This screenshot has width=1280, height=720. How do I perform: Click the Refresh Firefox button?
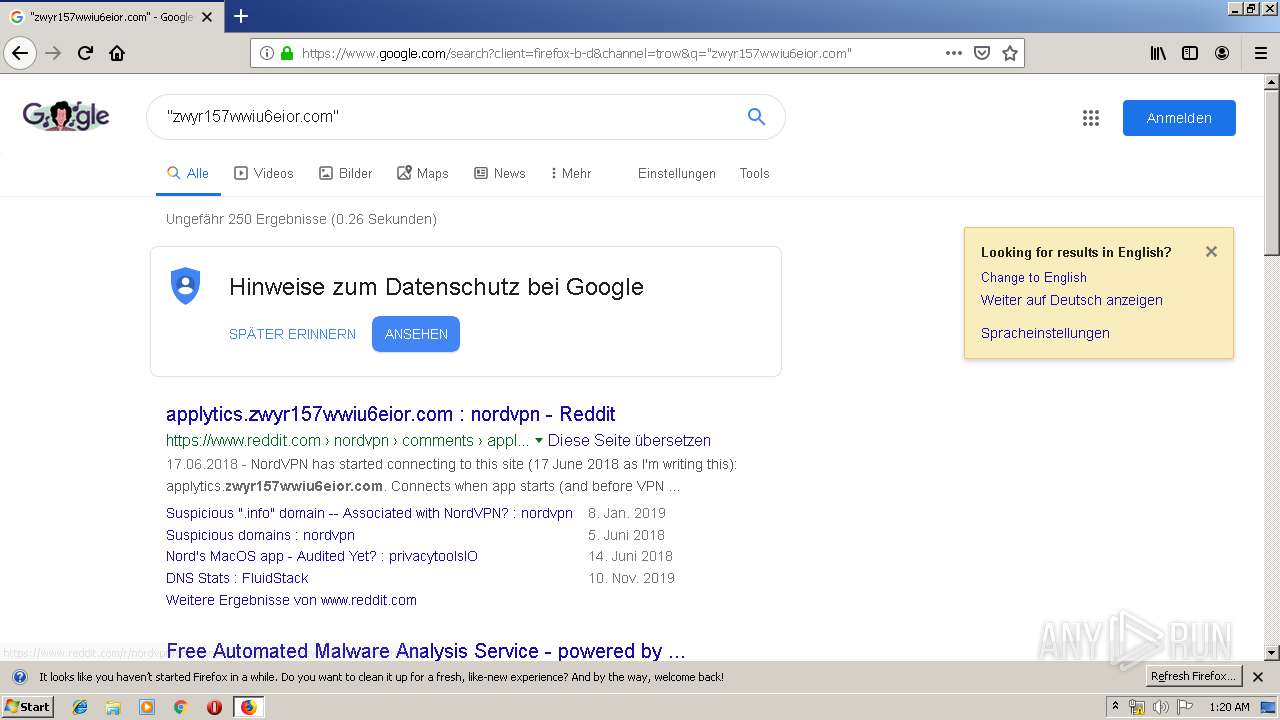click(x=1194, y=677)
